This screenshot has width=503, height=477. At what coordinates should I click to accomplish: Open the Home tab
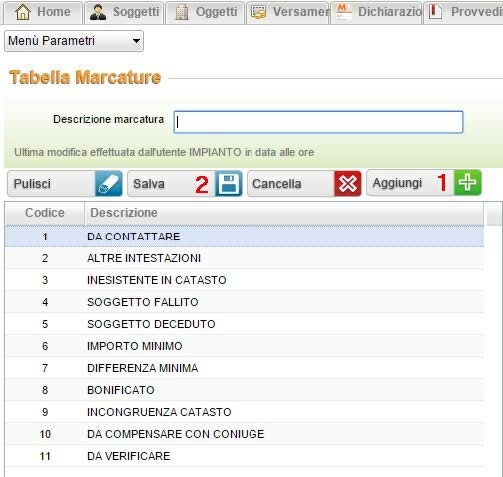43,12
